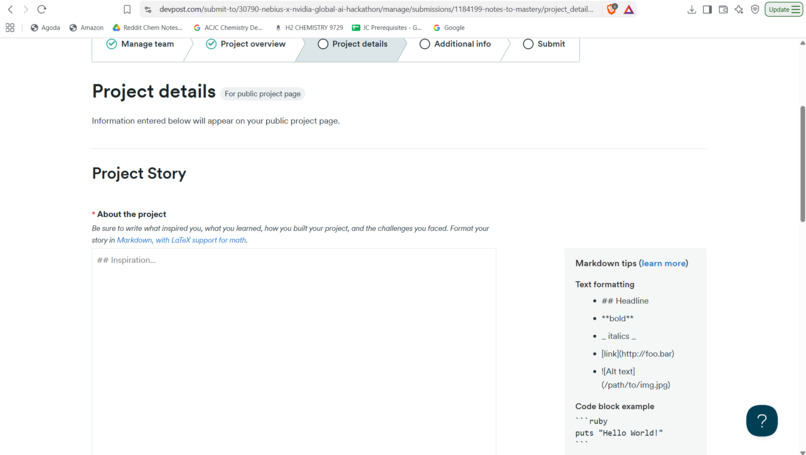Select the Project details step
The image size is (806, 455).
coord(353,44)
